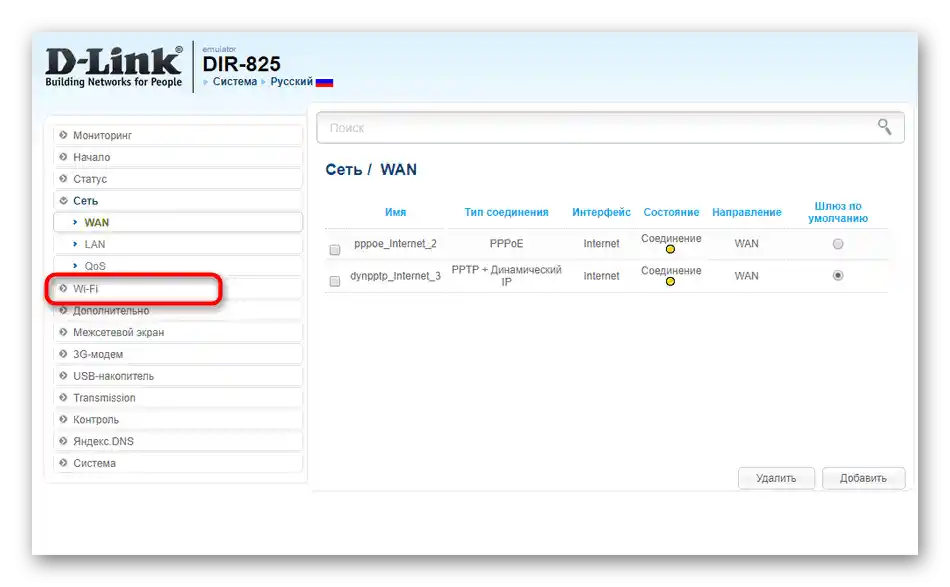Expand the Wi-Fi menu section
The width and height of the screenshot is (950, 587).
point(178,288)
